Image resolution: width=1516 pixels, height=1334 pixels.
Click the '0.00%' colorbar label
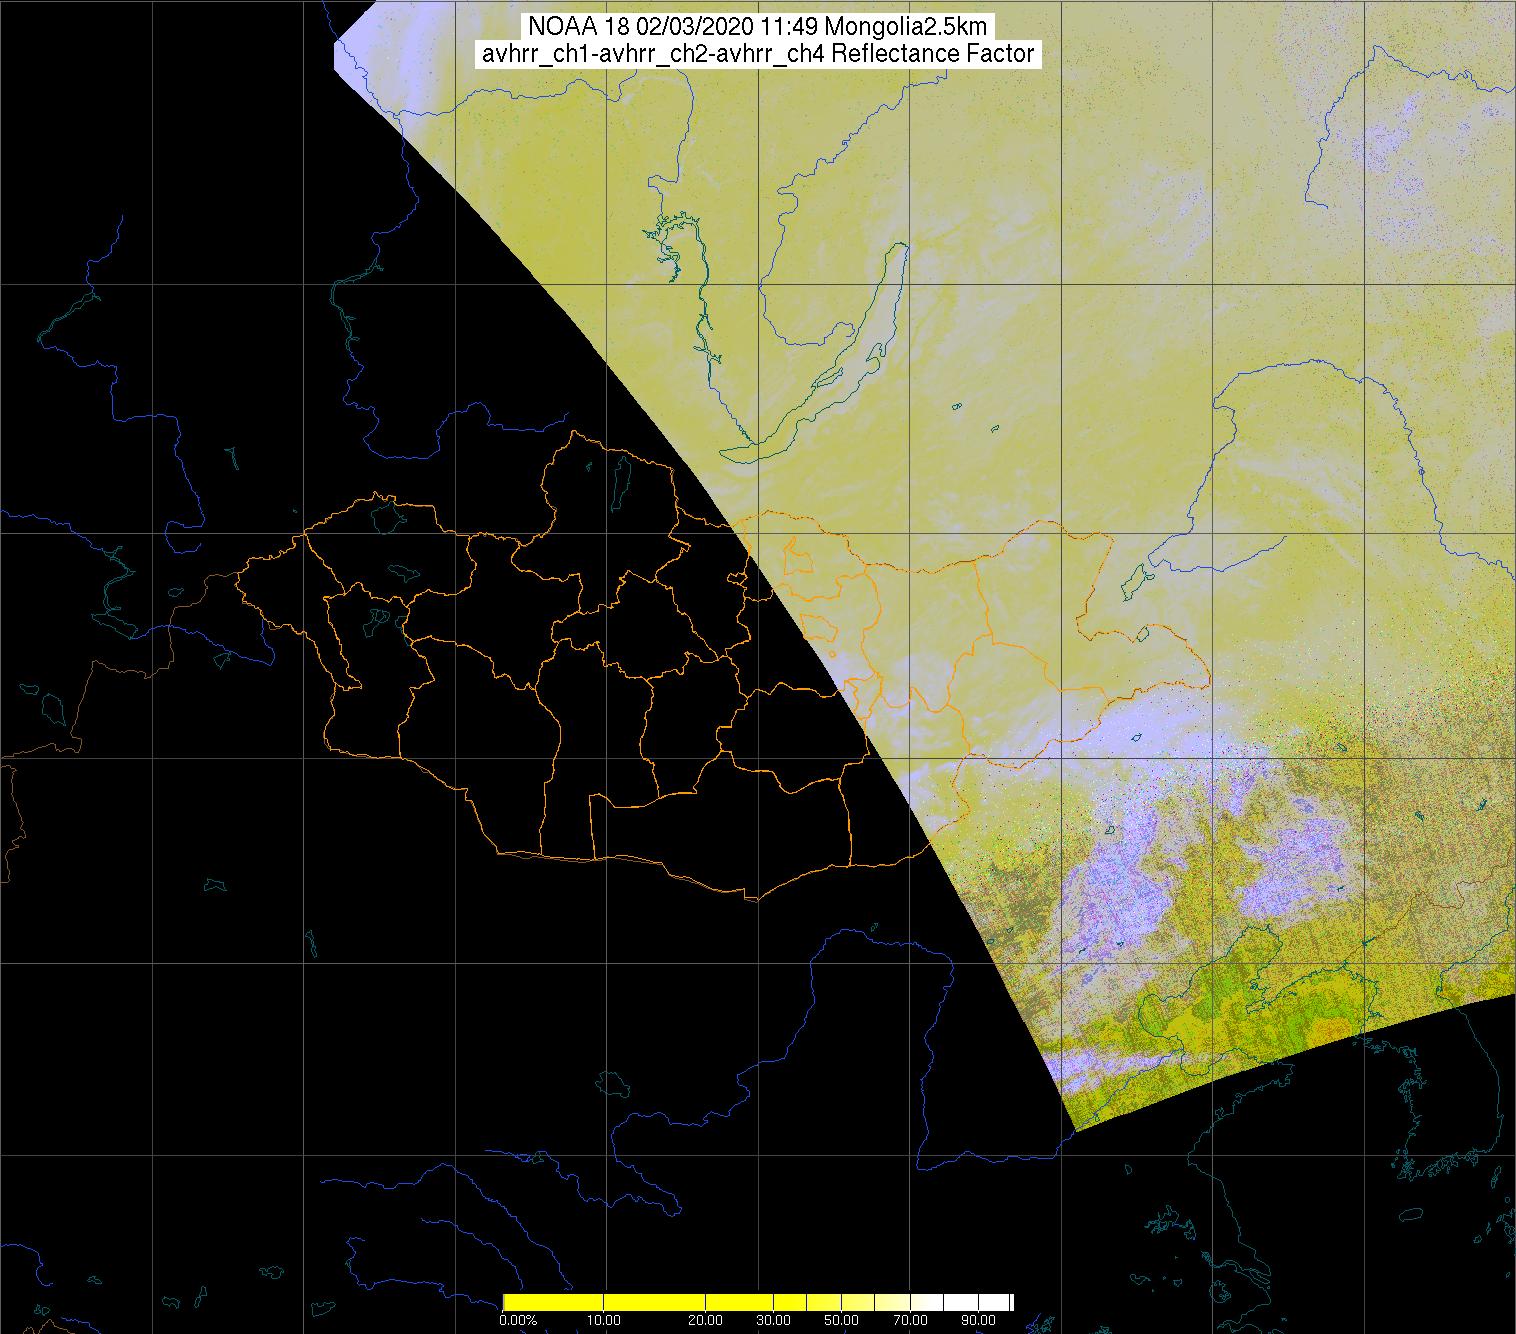coord(517,1321)
